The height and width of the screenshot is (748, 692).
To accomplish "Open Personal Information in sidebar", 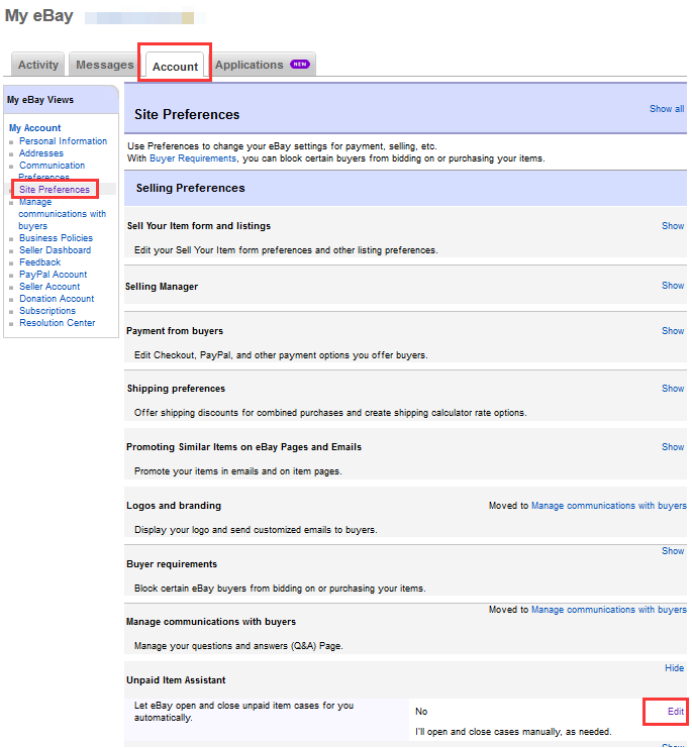I will pyautogui.click(x=63, y=141).
